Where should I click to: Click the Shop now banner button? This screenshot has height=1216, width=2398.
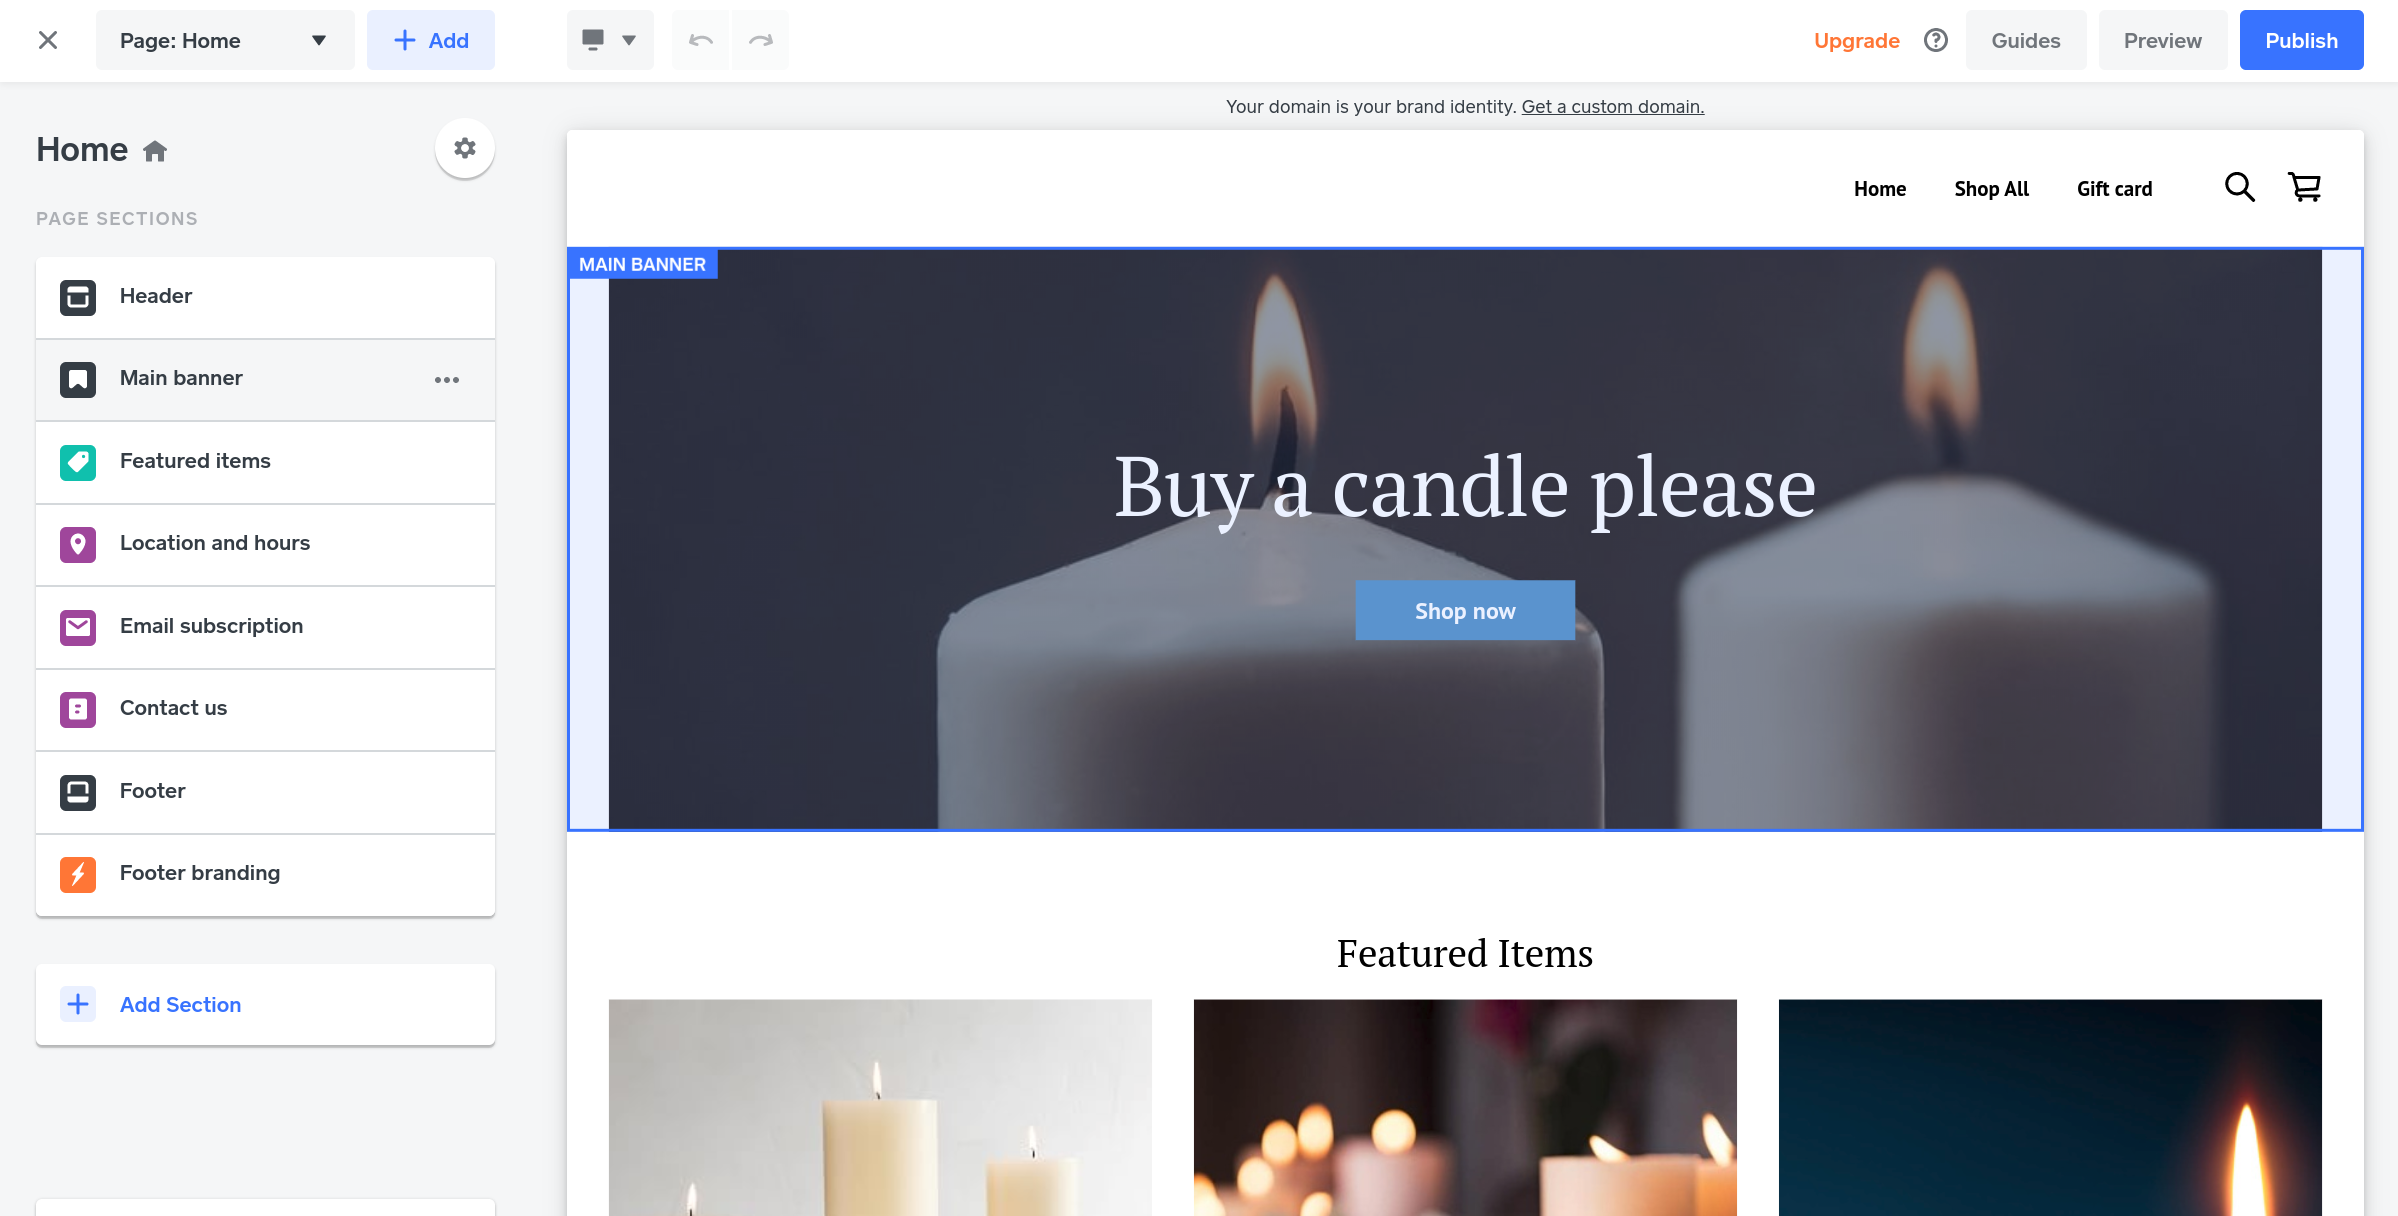(x=1464, y=610)
